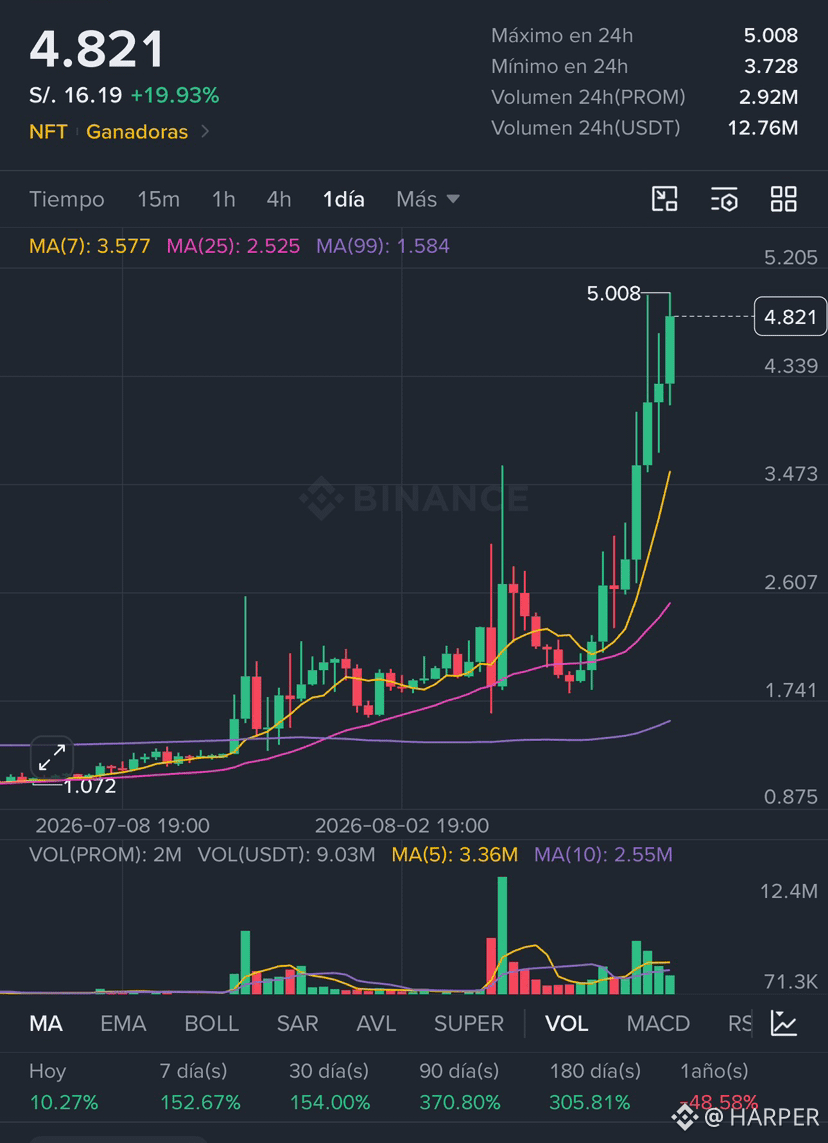Image resolution: width=828 pixels, height=1143 pixels.
Task: Click the volume MA(10): 2.55M readout
Action: pos(604,854)
